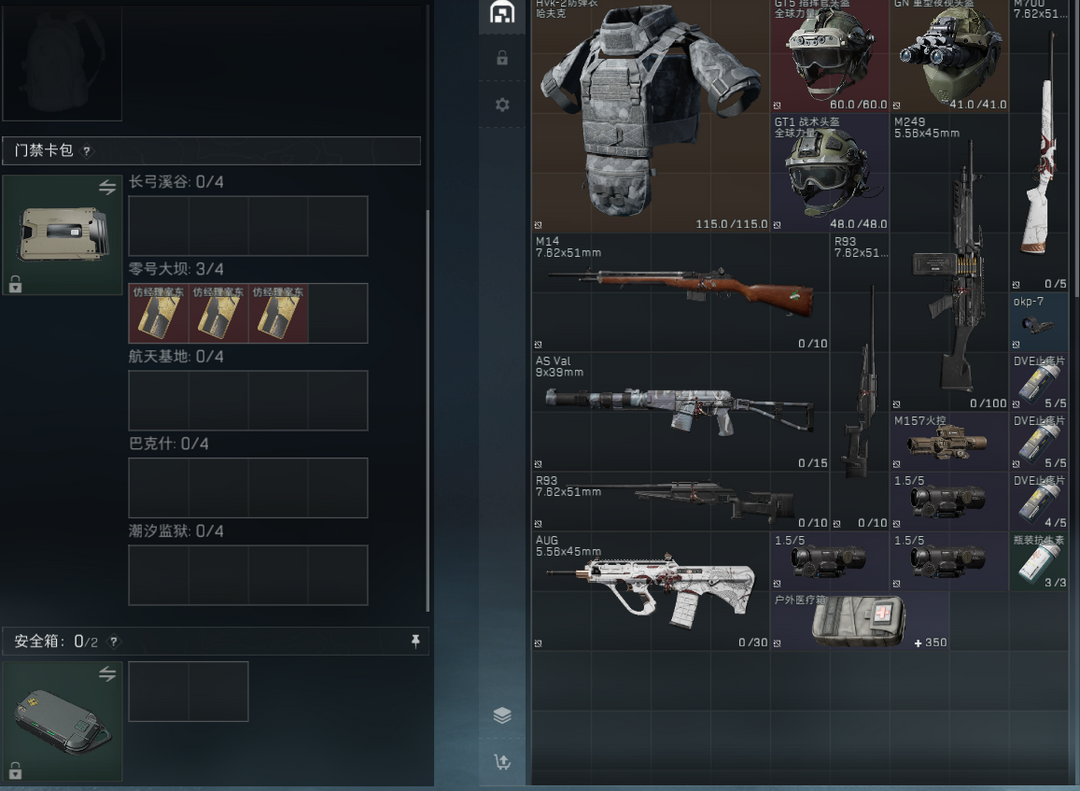
Task: Click the empty card slots under 巴克什
Action: pos(248,488)
